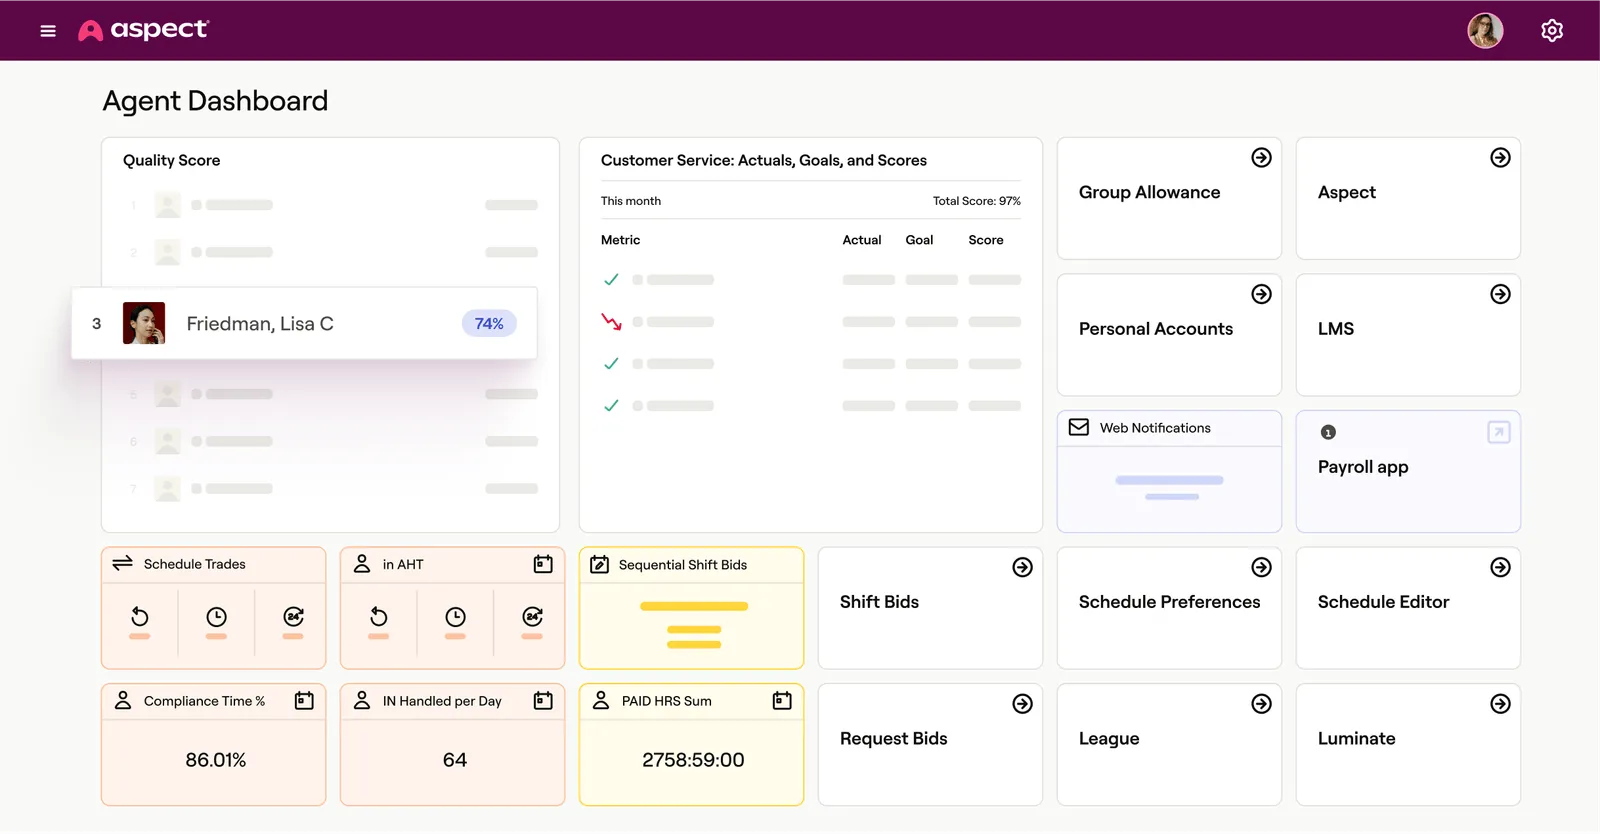Screen dimensions: 1600x834
Task: Open the Luminate card
Action: pos(1408,744)
